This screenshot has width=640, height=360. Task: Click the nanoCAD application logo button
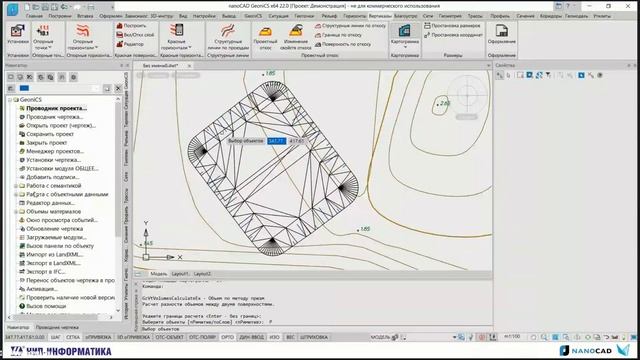[13, 9]
